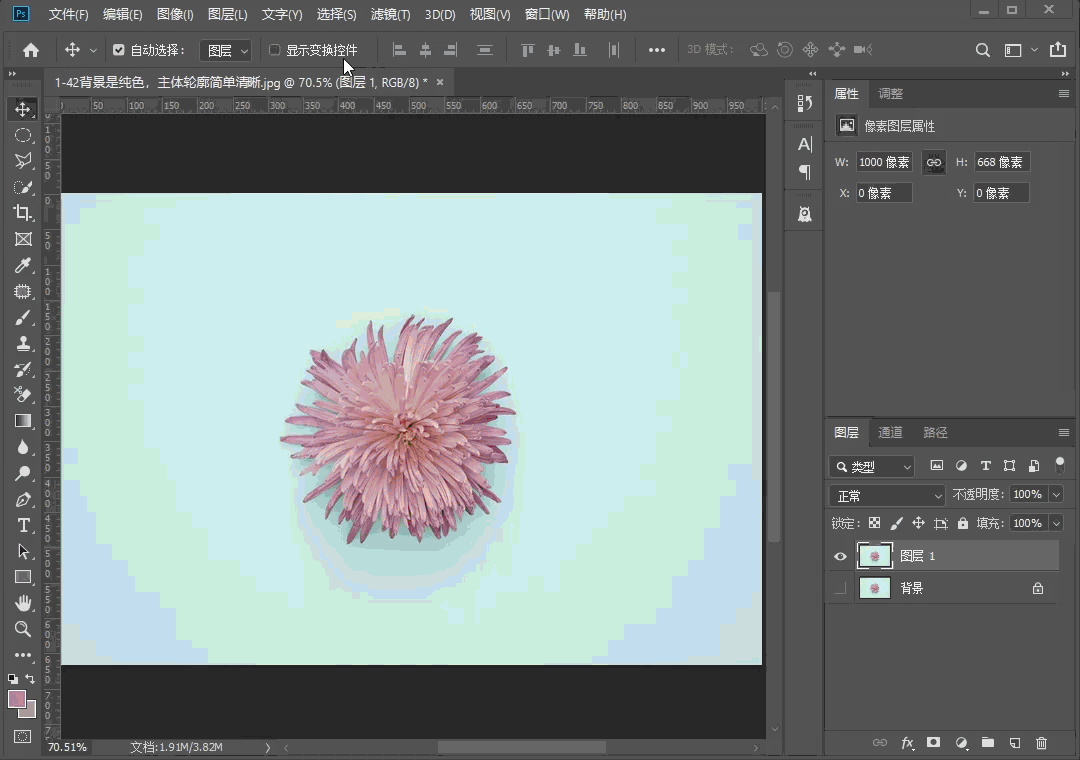Open the 选择(S) menu

336,14
